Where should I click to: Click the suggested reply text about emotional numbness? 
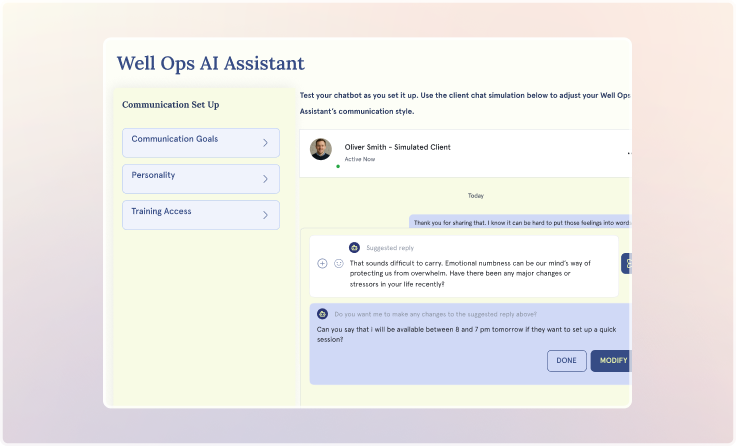[x=470, y=274]
